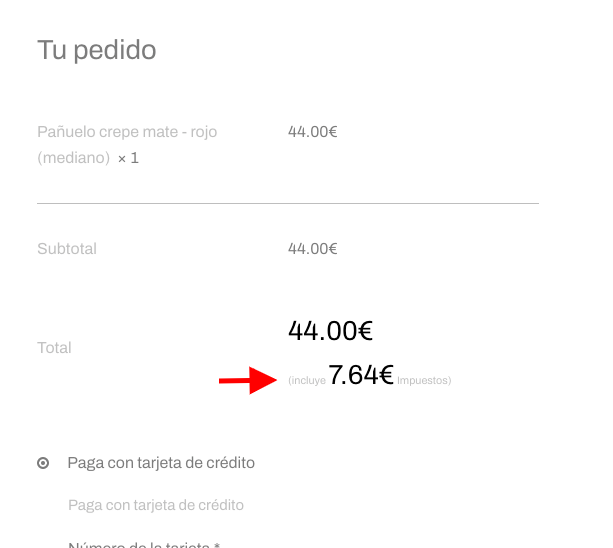Viewport: 613px width, 548px height.
Task: Click the subtotal amount 44.00€
Action: [x=312, y=249]
